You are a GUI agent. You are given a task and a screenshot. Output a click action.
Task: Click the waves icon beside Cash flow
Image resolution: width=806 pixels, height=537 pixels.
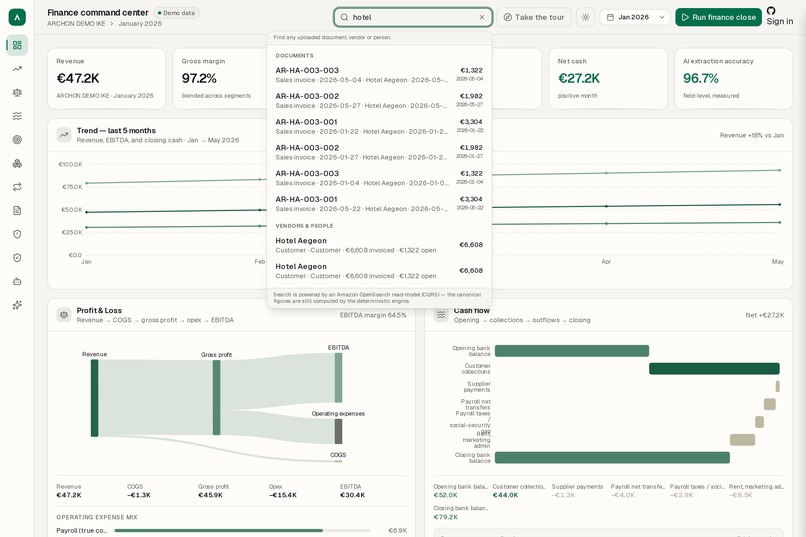click(441, 315)
